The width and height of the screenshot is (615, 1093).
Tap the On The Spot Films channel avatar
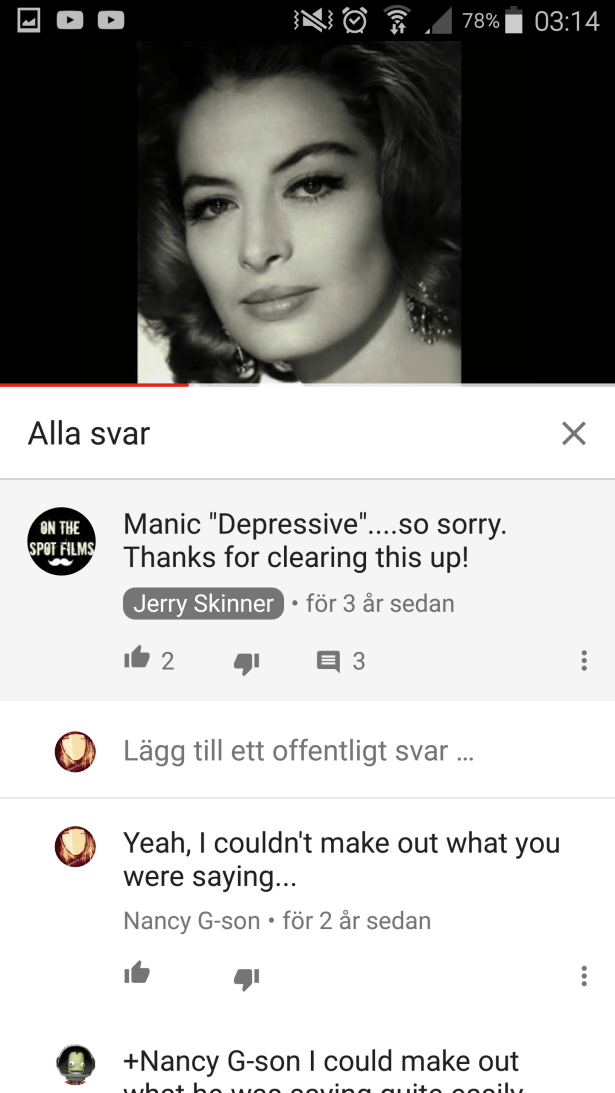61,542
